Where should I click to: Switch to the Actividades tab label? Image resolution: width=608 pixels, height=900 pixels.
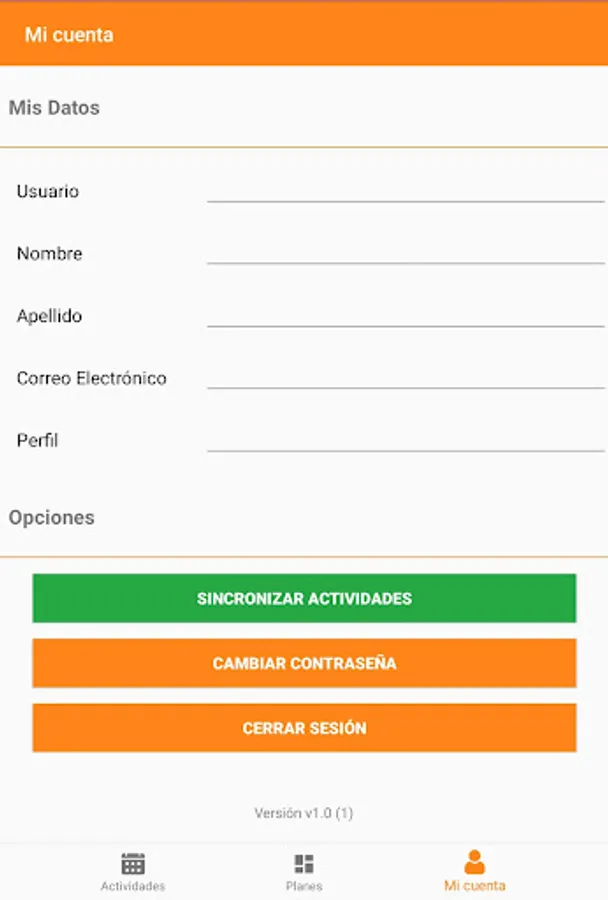pos(133,886)
